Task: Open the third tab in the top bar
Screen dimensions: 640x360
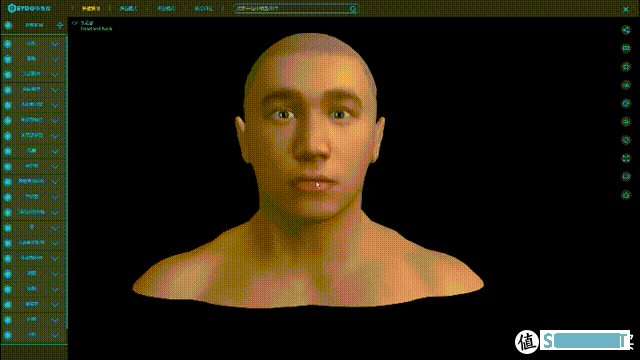Action: [x=166, y=9]
